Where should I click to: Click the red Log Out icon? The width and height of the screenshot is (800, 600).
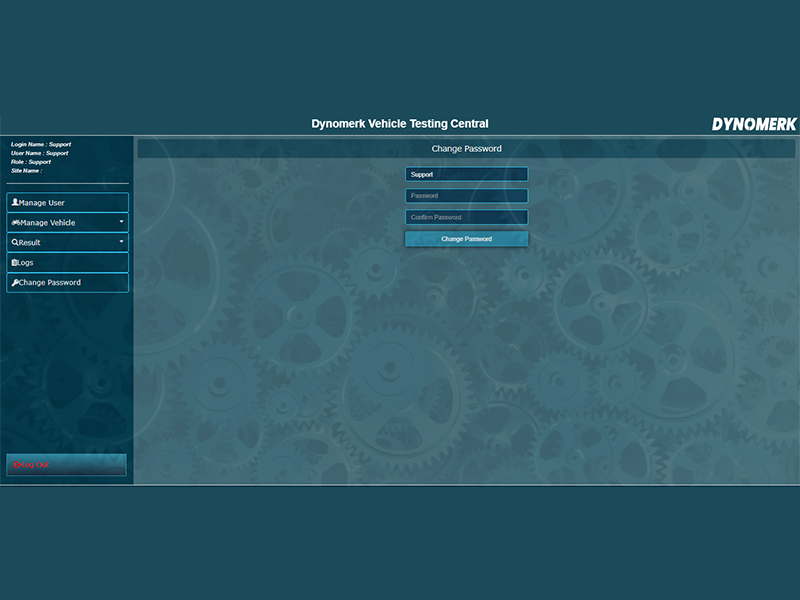click(16, 465)
